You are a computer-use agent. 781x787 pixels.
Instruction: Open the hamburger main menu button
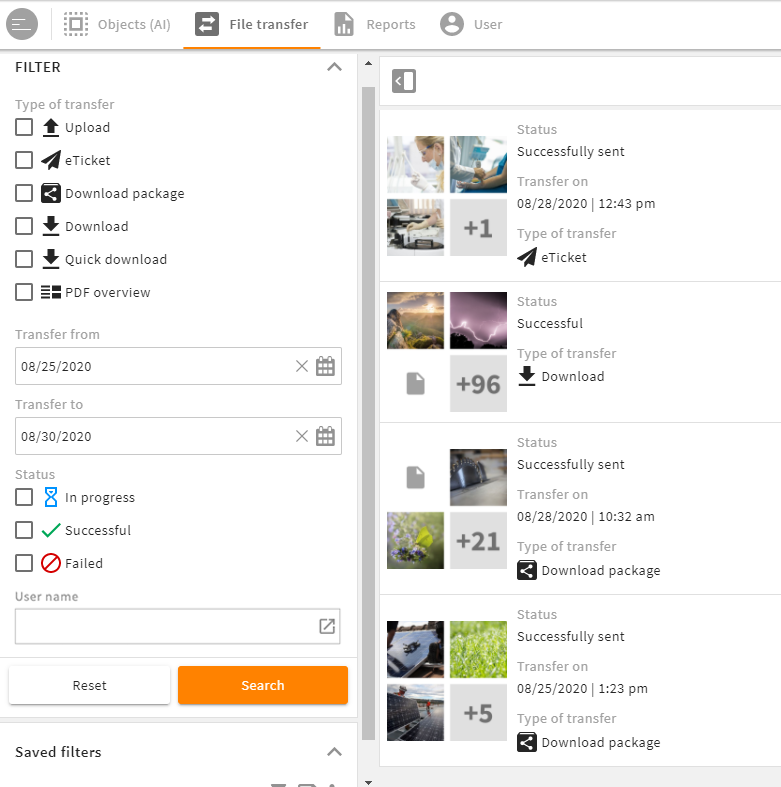coord(22,24)
